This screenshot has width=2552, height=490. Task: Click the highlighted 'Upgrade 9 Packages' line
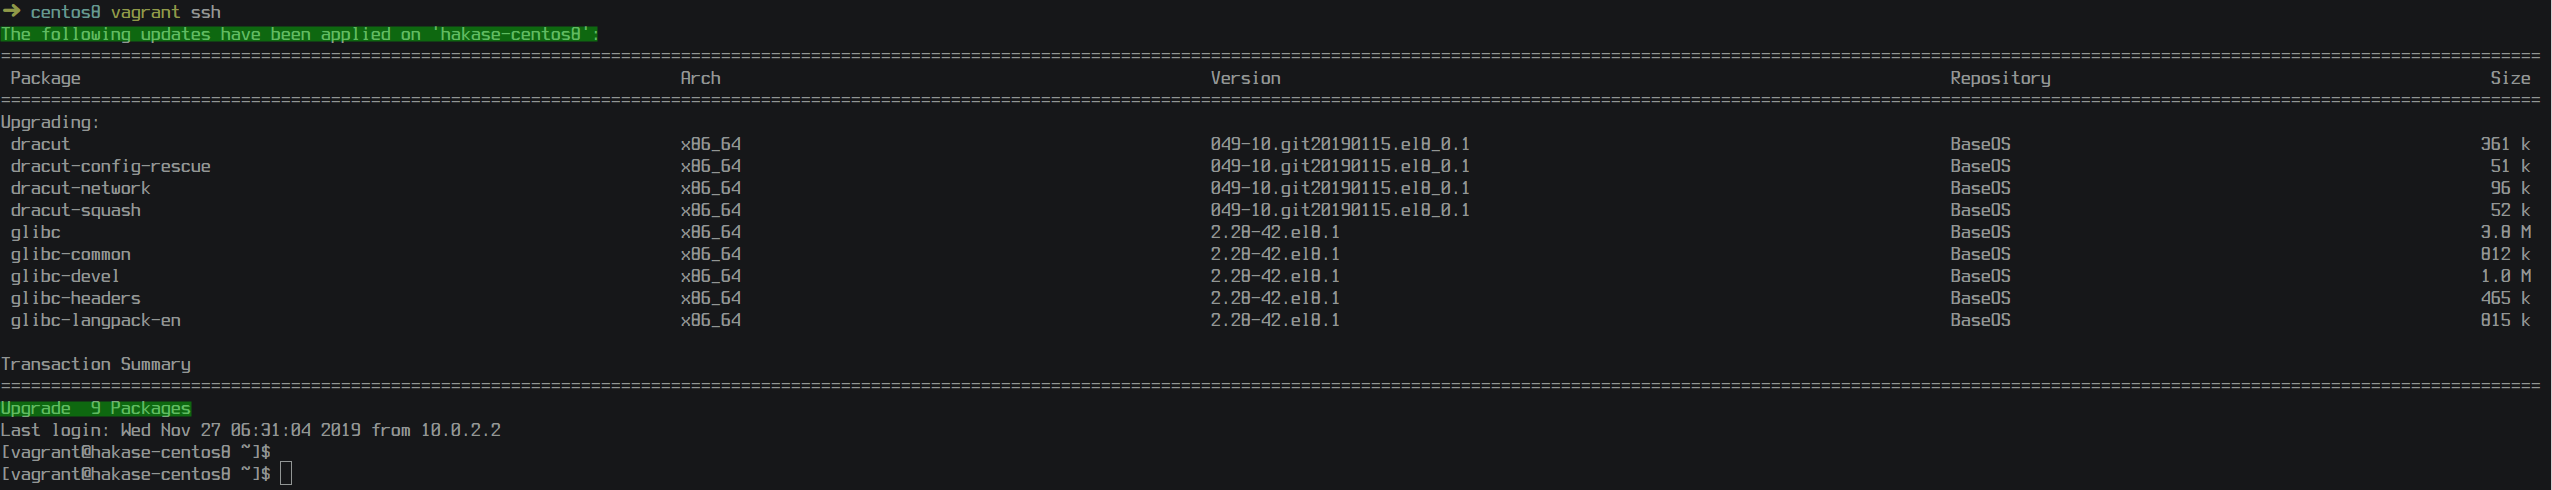point(95,408)
